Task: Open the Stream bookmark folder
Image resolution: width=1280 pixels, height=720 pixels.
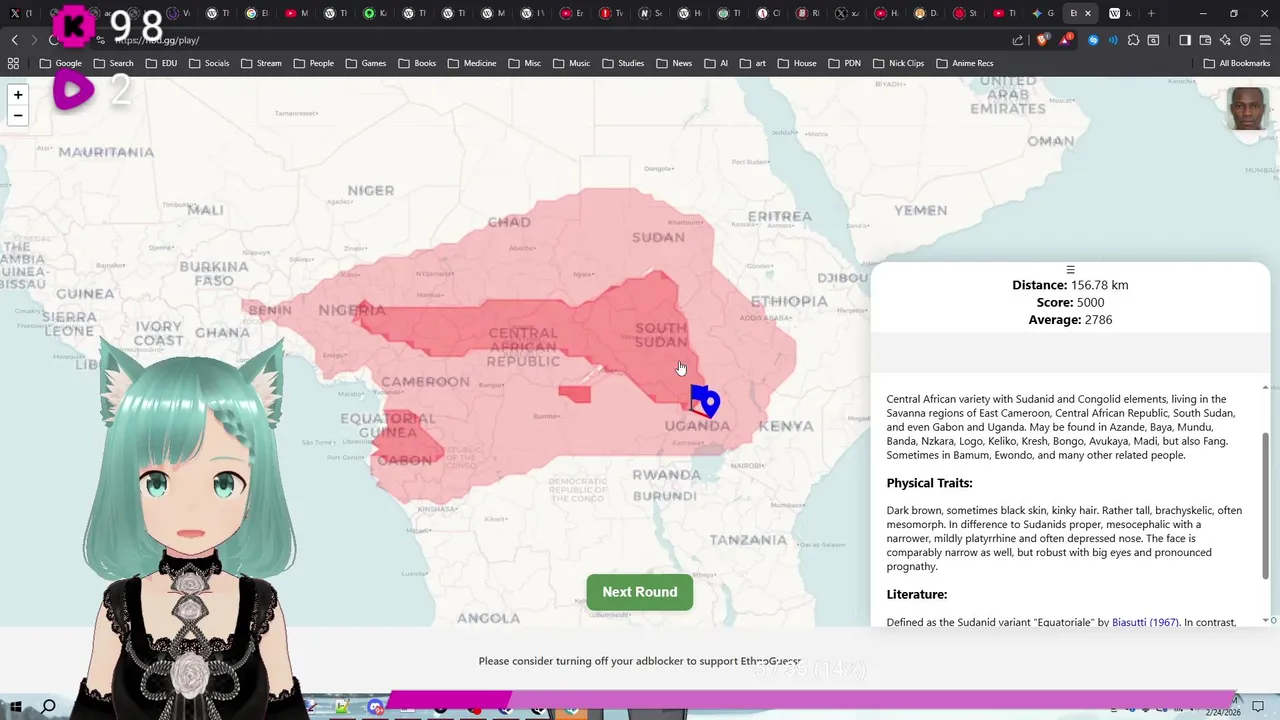Action: tap(261, 63)
